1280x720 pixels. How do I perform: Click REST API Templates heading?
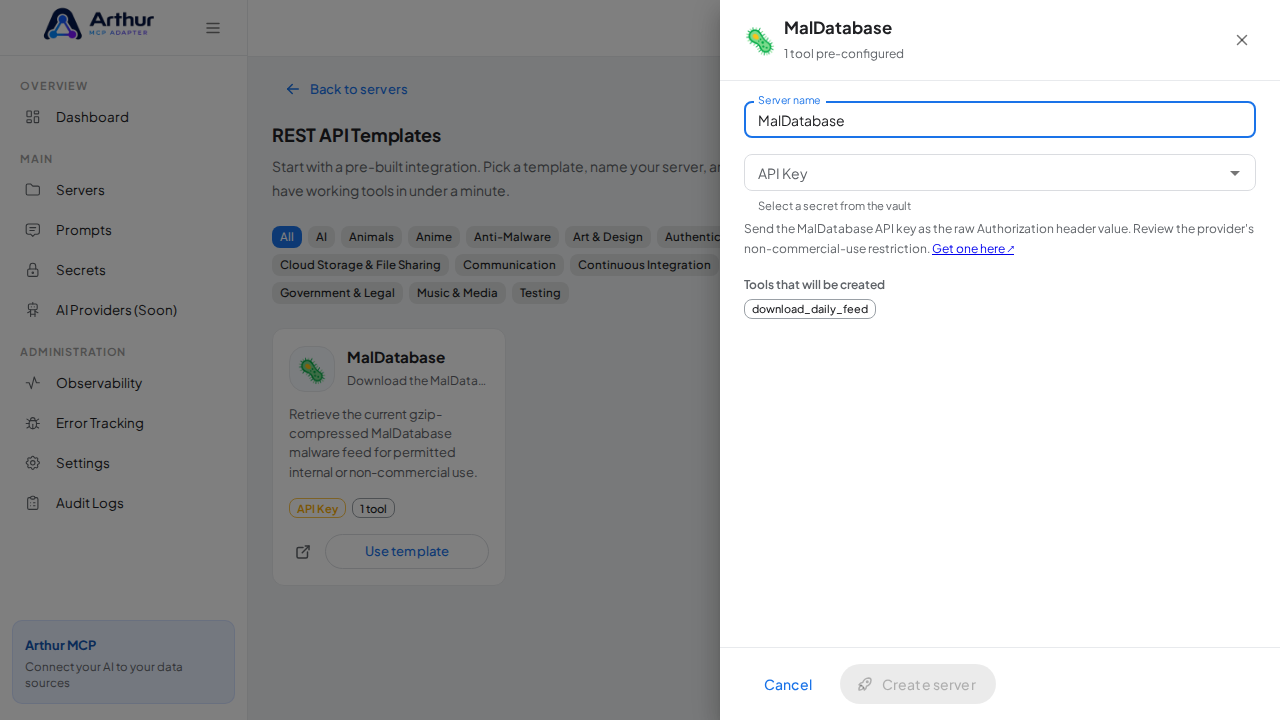[x=356, y=135]
